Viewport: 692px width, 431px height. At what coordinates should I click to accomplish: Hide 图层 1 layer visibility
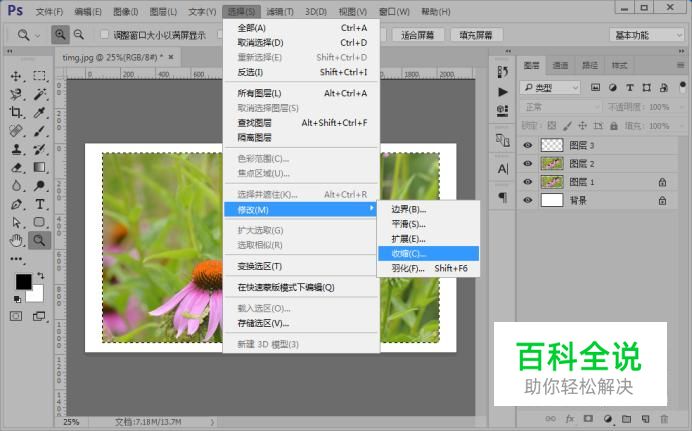pos(527,182)
